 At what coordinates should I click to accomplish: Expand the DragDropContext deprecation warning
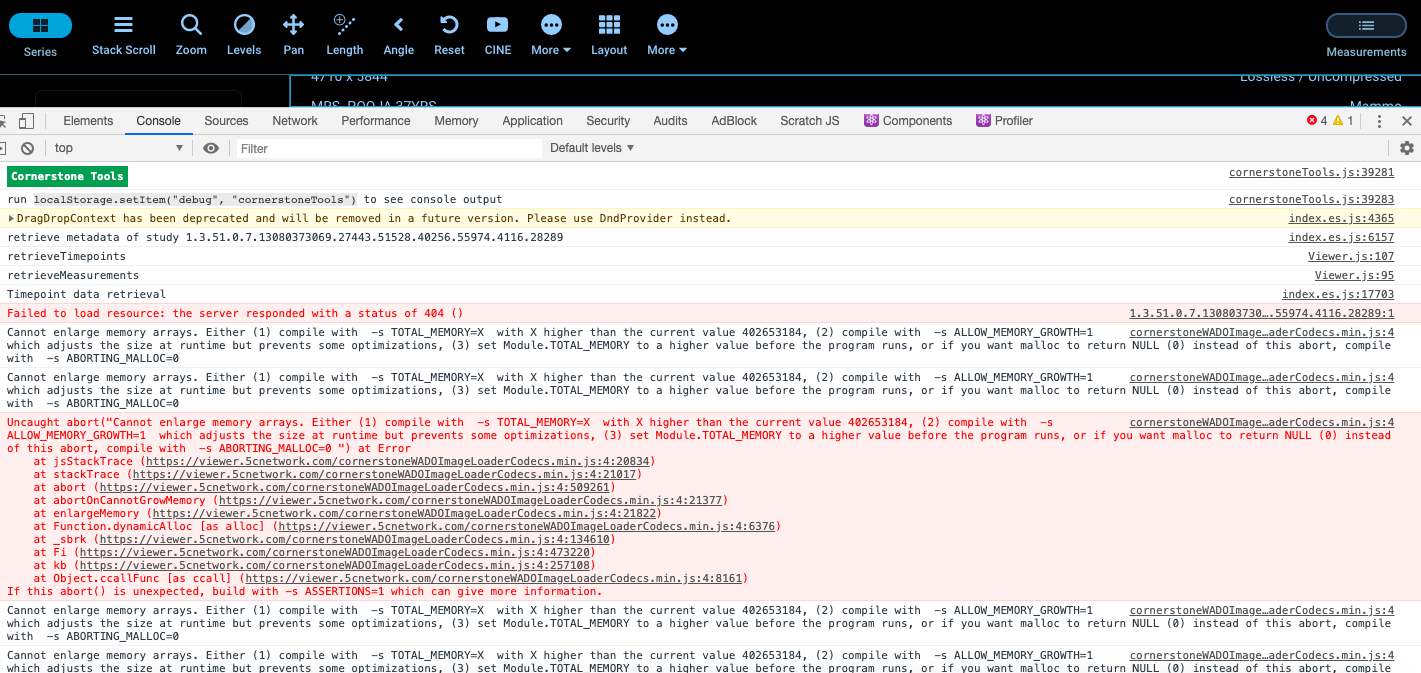[10, 218]
